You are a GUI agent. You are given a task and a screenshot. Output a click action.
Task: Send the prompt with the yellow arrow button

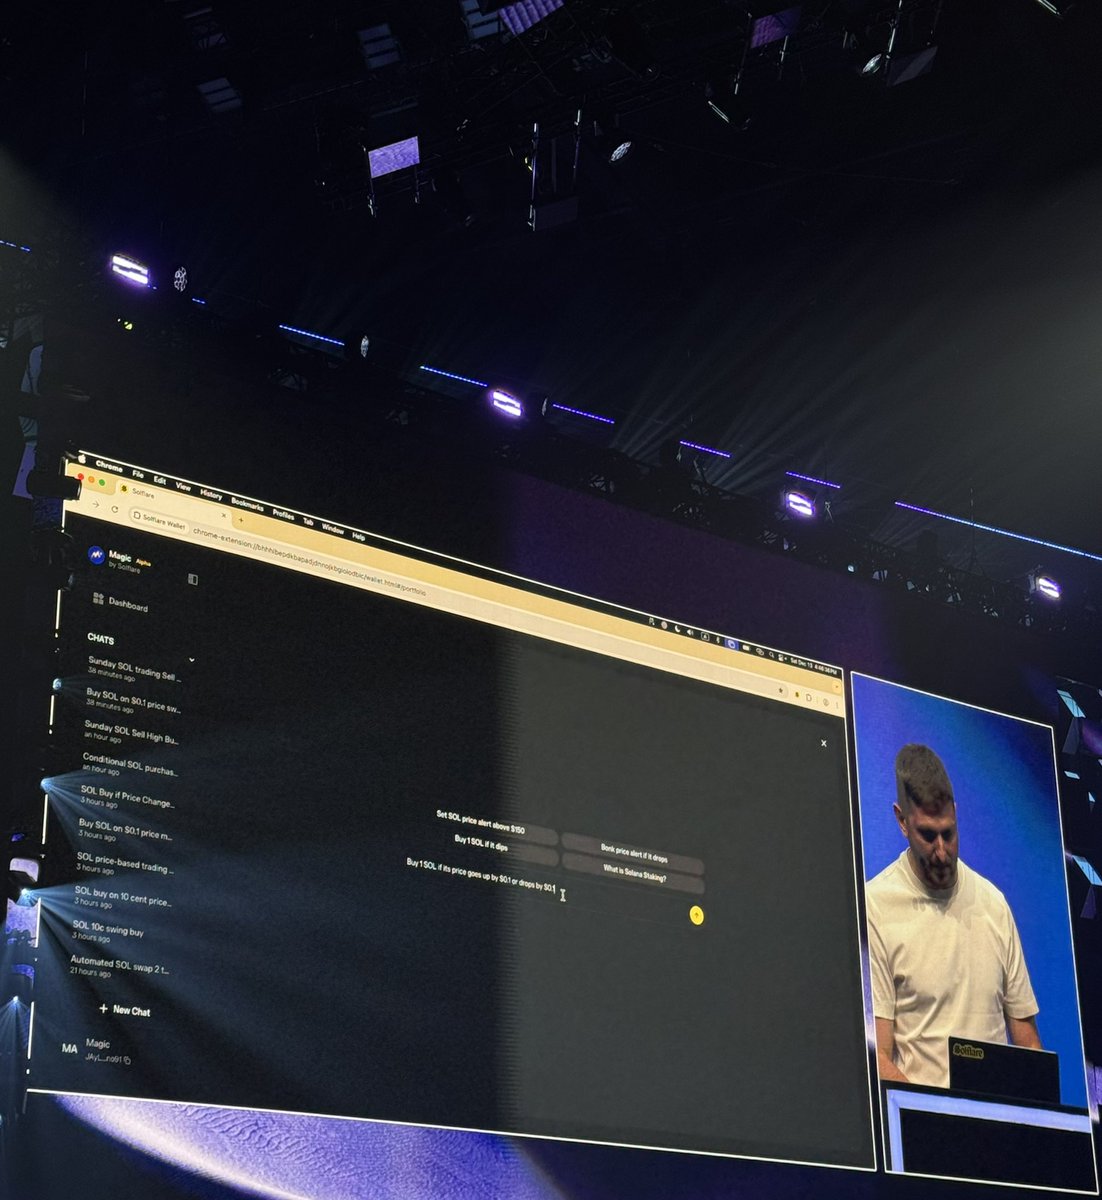tap(697, 915)
